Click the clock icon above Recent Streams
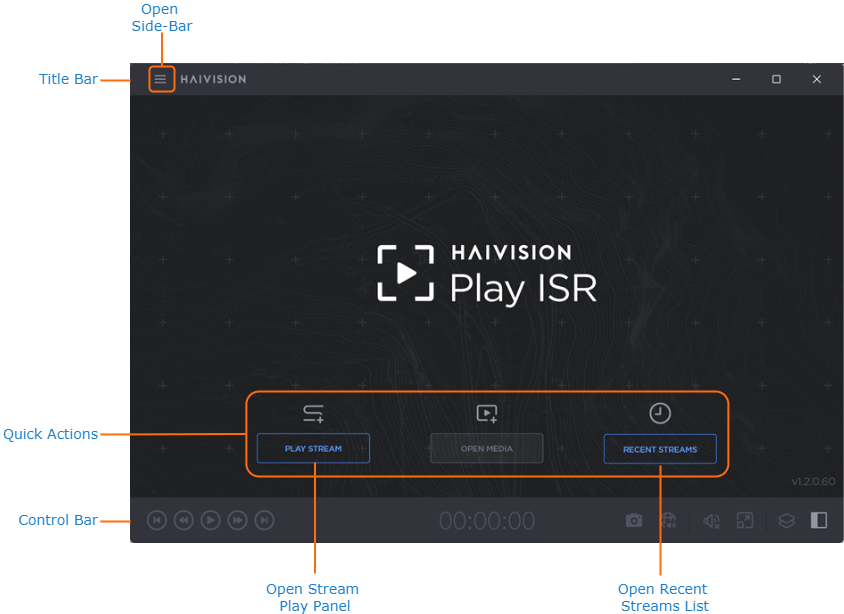 point(660,413)
